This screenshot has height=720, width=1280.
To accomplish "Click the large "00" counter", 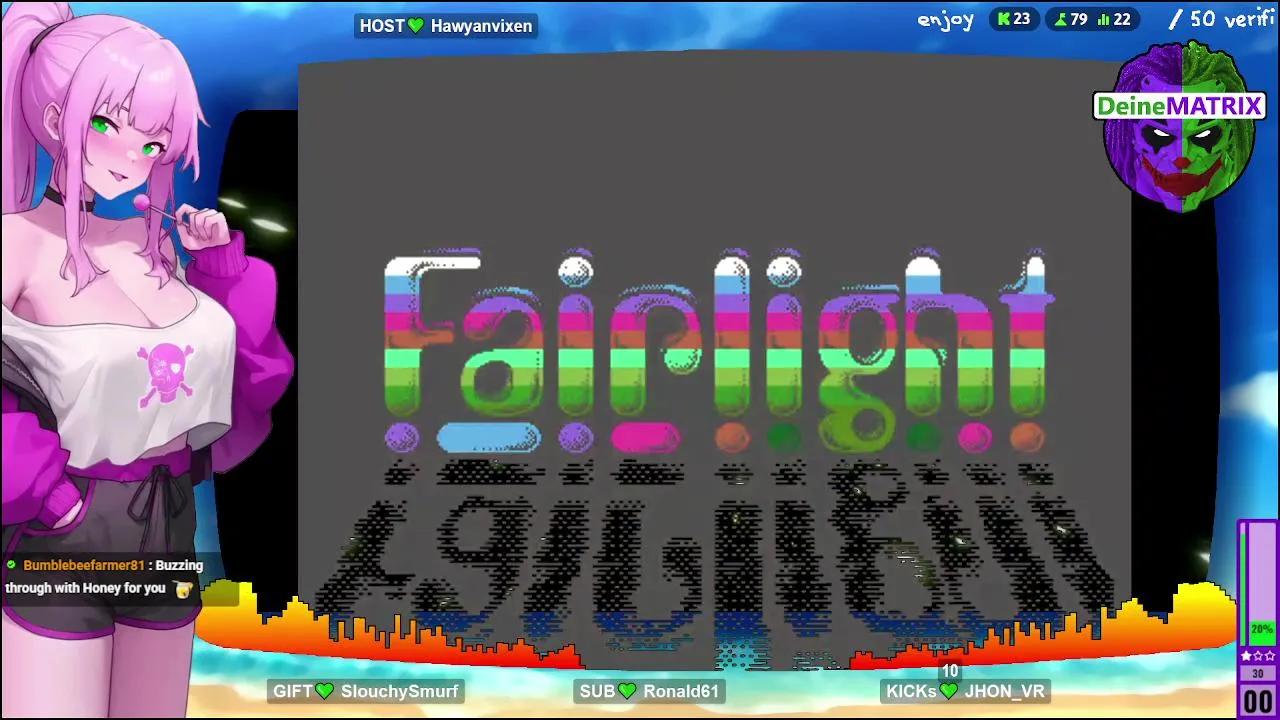I will tap(1258, 699).
